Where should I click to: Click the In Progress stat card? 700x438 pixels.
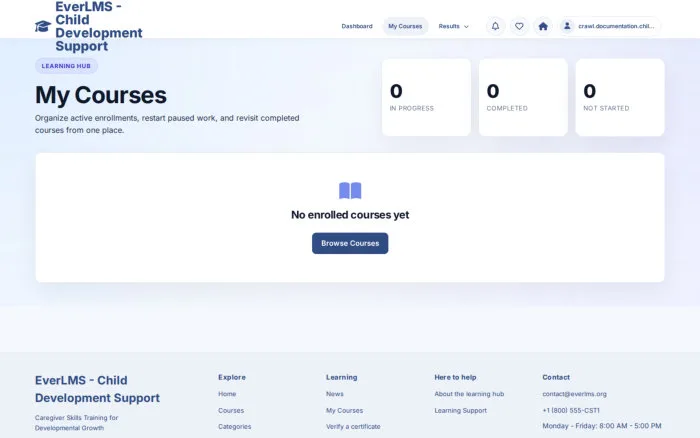[426, 97]
